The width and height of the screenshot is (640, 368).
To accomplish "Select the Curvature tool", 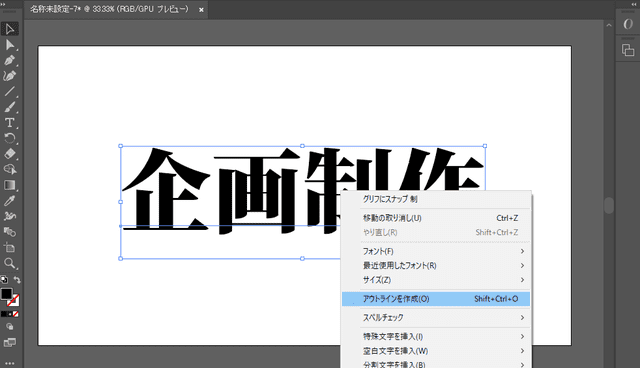I will point(9,76).
